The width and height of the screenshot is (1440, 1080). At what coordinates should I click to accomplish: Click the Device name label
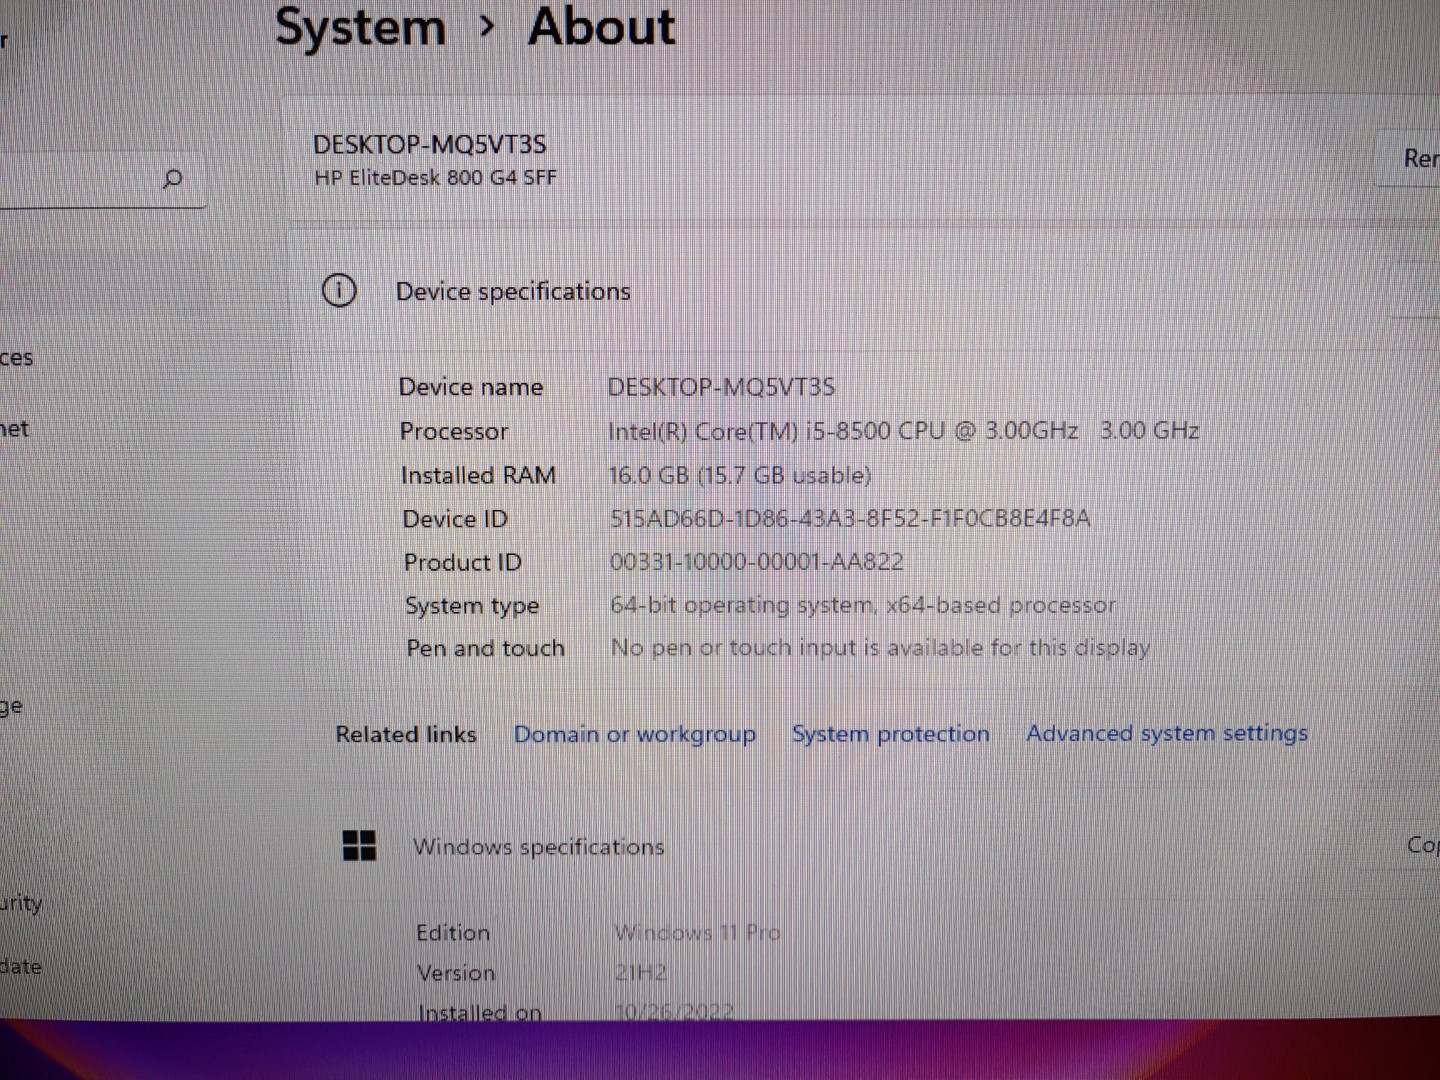point(471,387)
